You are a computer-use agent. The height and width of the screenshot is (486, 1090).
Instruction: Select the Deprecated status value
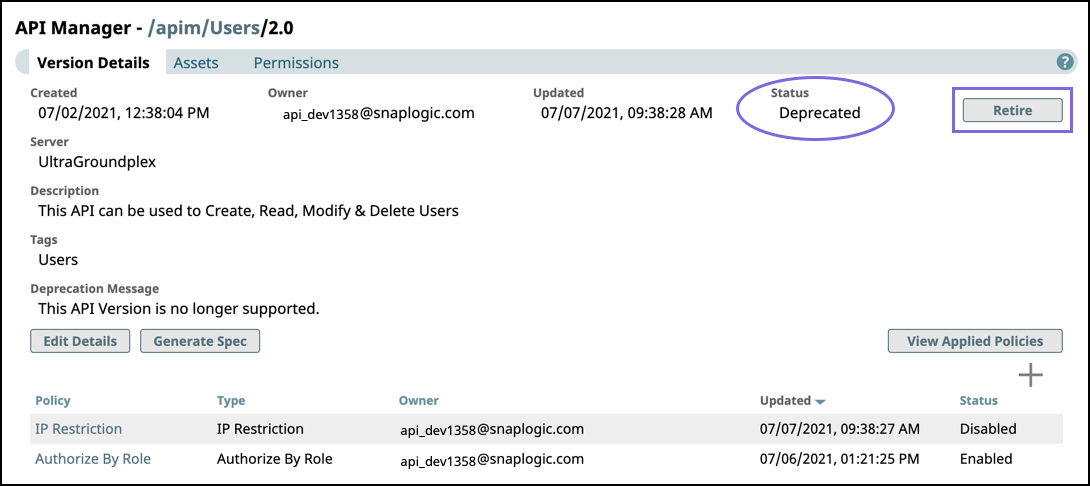coord(820,113)
